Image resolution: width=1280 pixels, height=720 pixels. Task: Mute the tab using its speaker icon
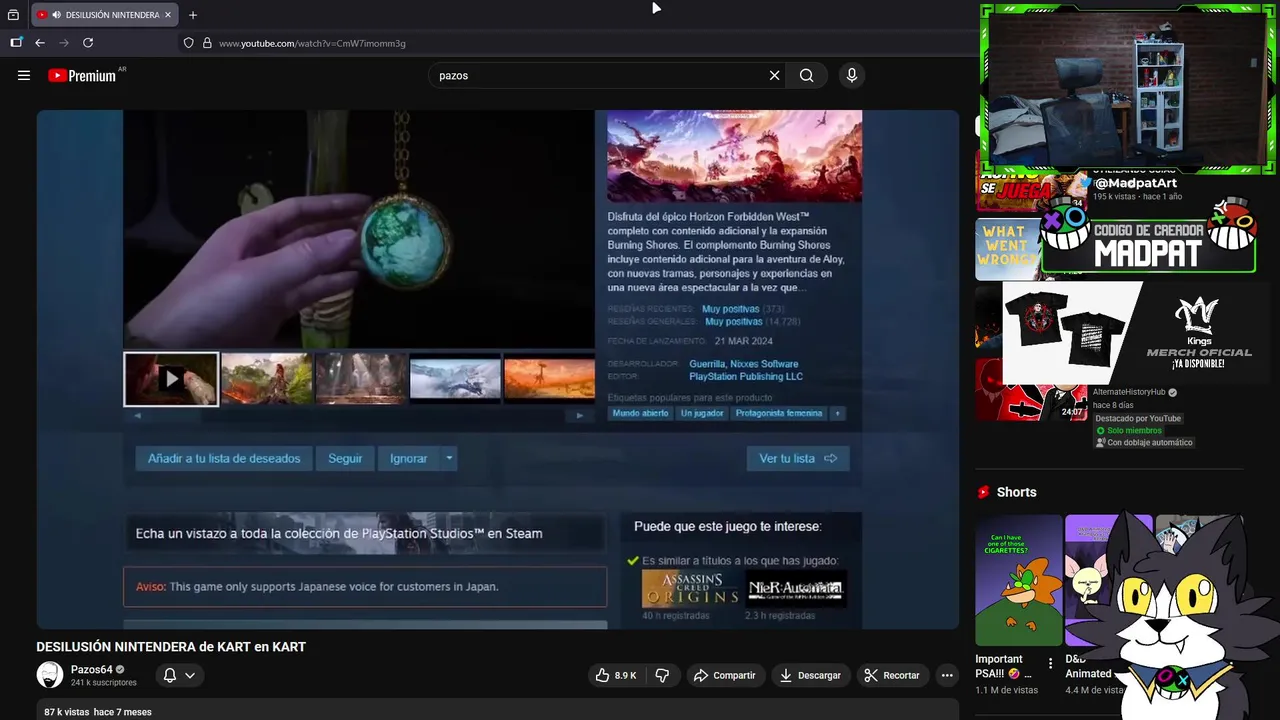[x=56, y=15]
